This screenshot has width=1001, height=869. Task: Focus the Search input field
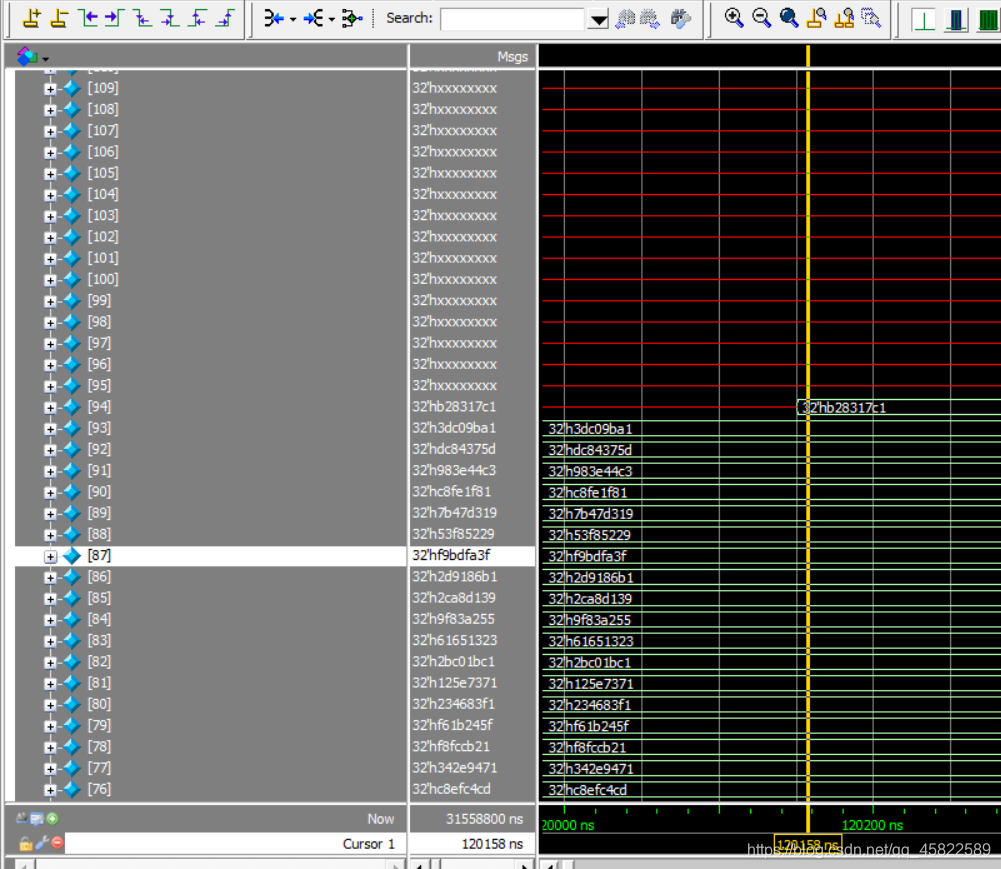tap(513, 19)
